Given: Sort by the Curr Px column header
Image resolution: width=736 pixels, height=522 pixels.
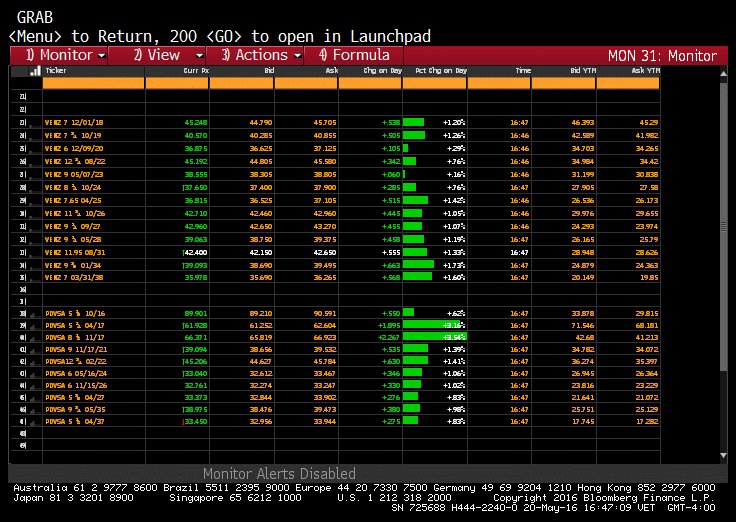Looking at the screenshot, I should (196, 71).
